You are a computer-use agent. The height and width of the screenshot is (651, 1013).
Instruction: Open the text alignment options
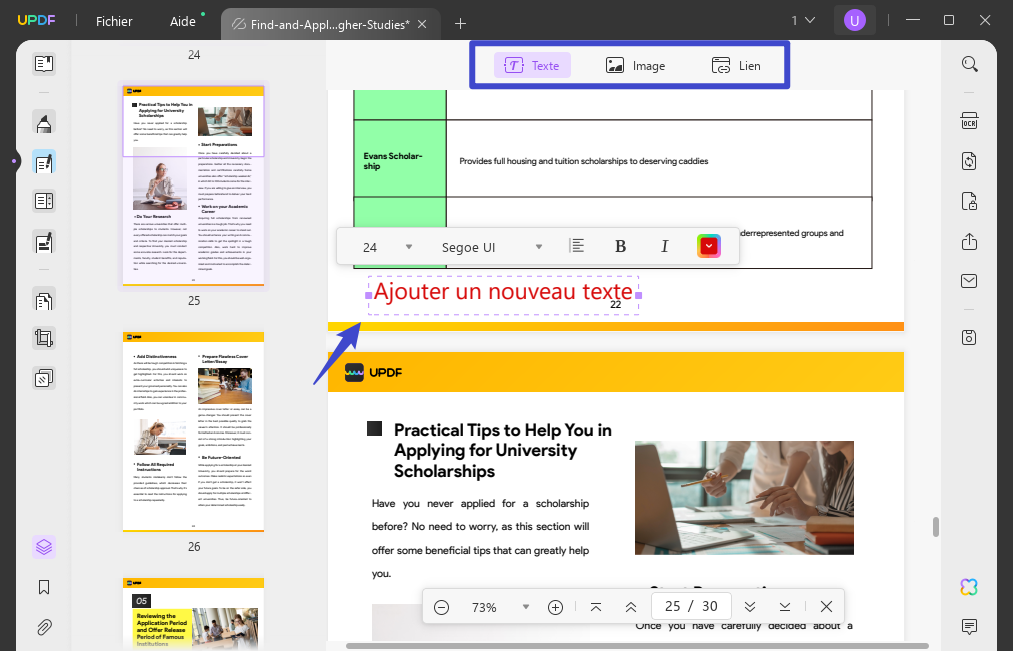tap(576, 246)
